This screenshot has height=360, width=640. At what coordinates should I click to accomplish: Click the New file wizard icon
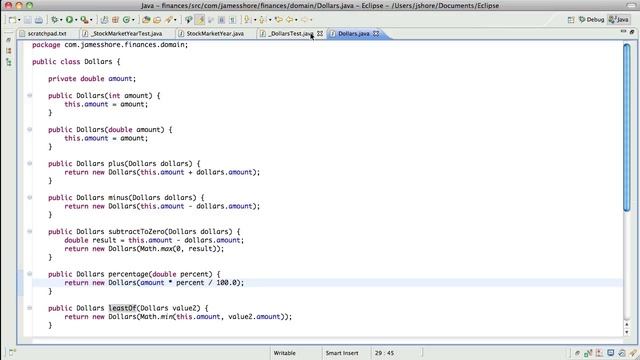pos(13,20)
